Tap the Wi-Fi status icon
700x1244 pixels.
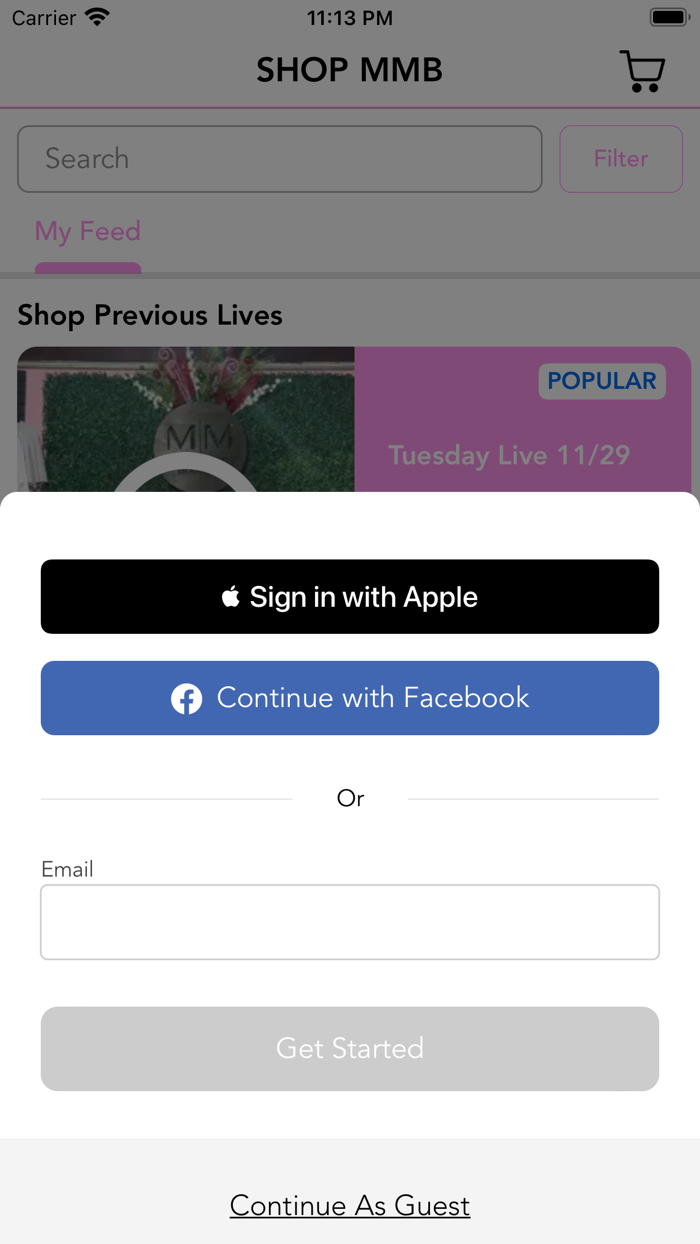[x=97, y=17]
